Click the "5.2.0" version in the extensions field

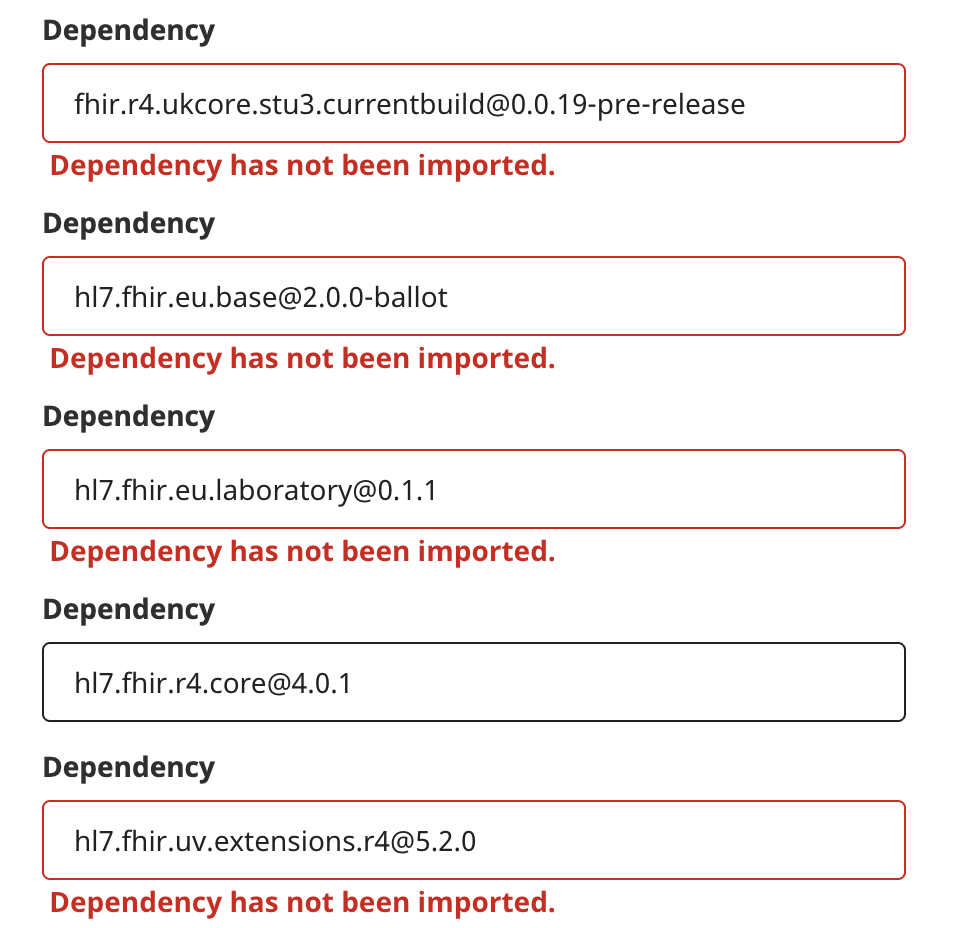[x=445, y=841]
